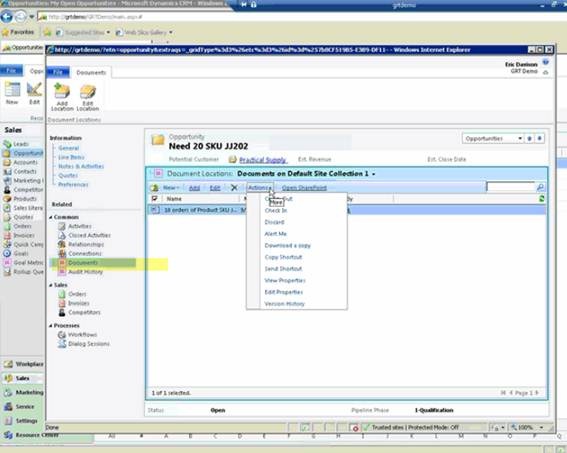
Task: Open the zoom level 100% dropdown
Action: [541, 427]
